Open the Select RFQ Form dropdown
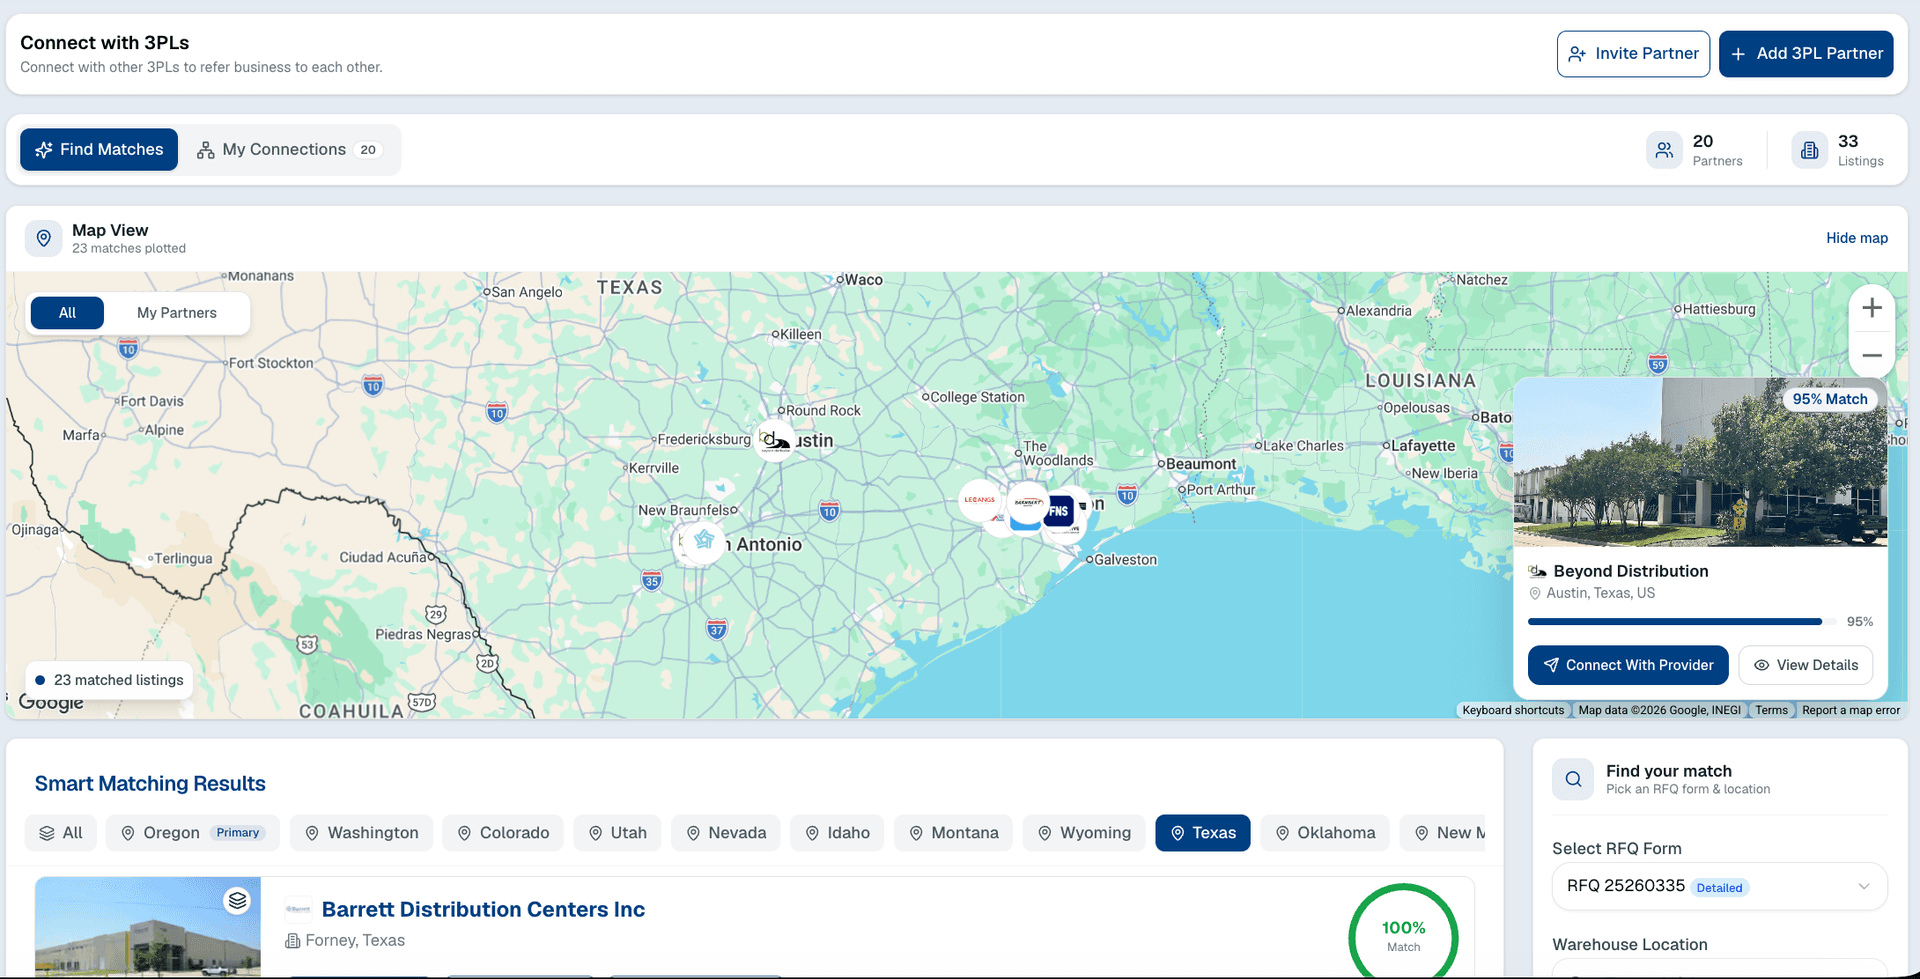Viewport: 1920px width, 979px height. coord(1719,886)
